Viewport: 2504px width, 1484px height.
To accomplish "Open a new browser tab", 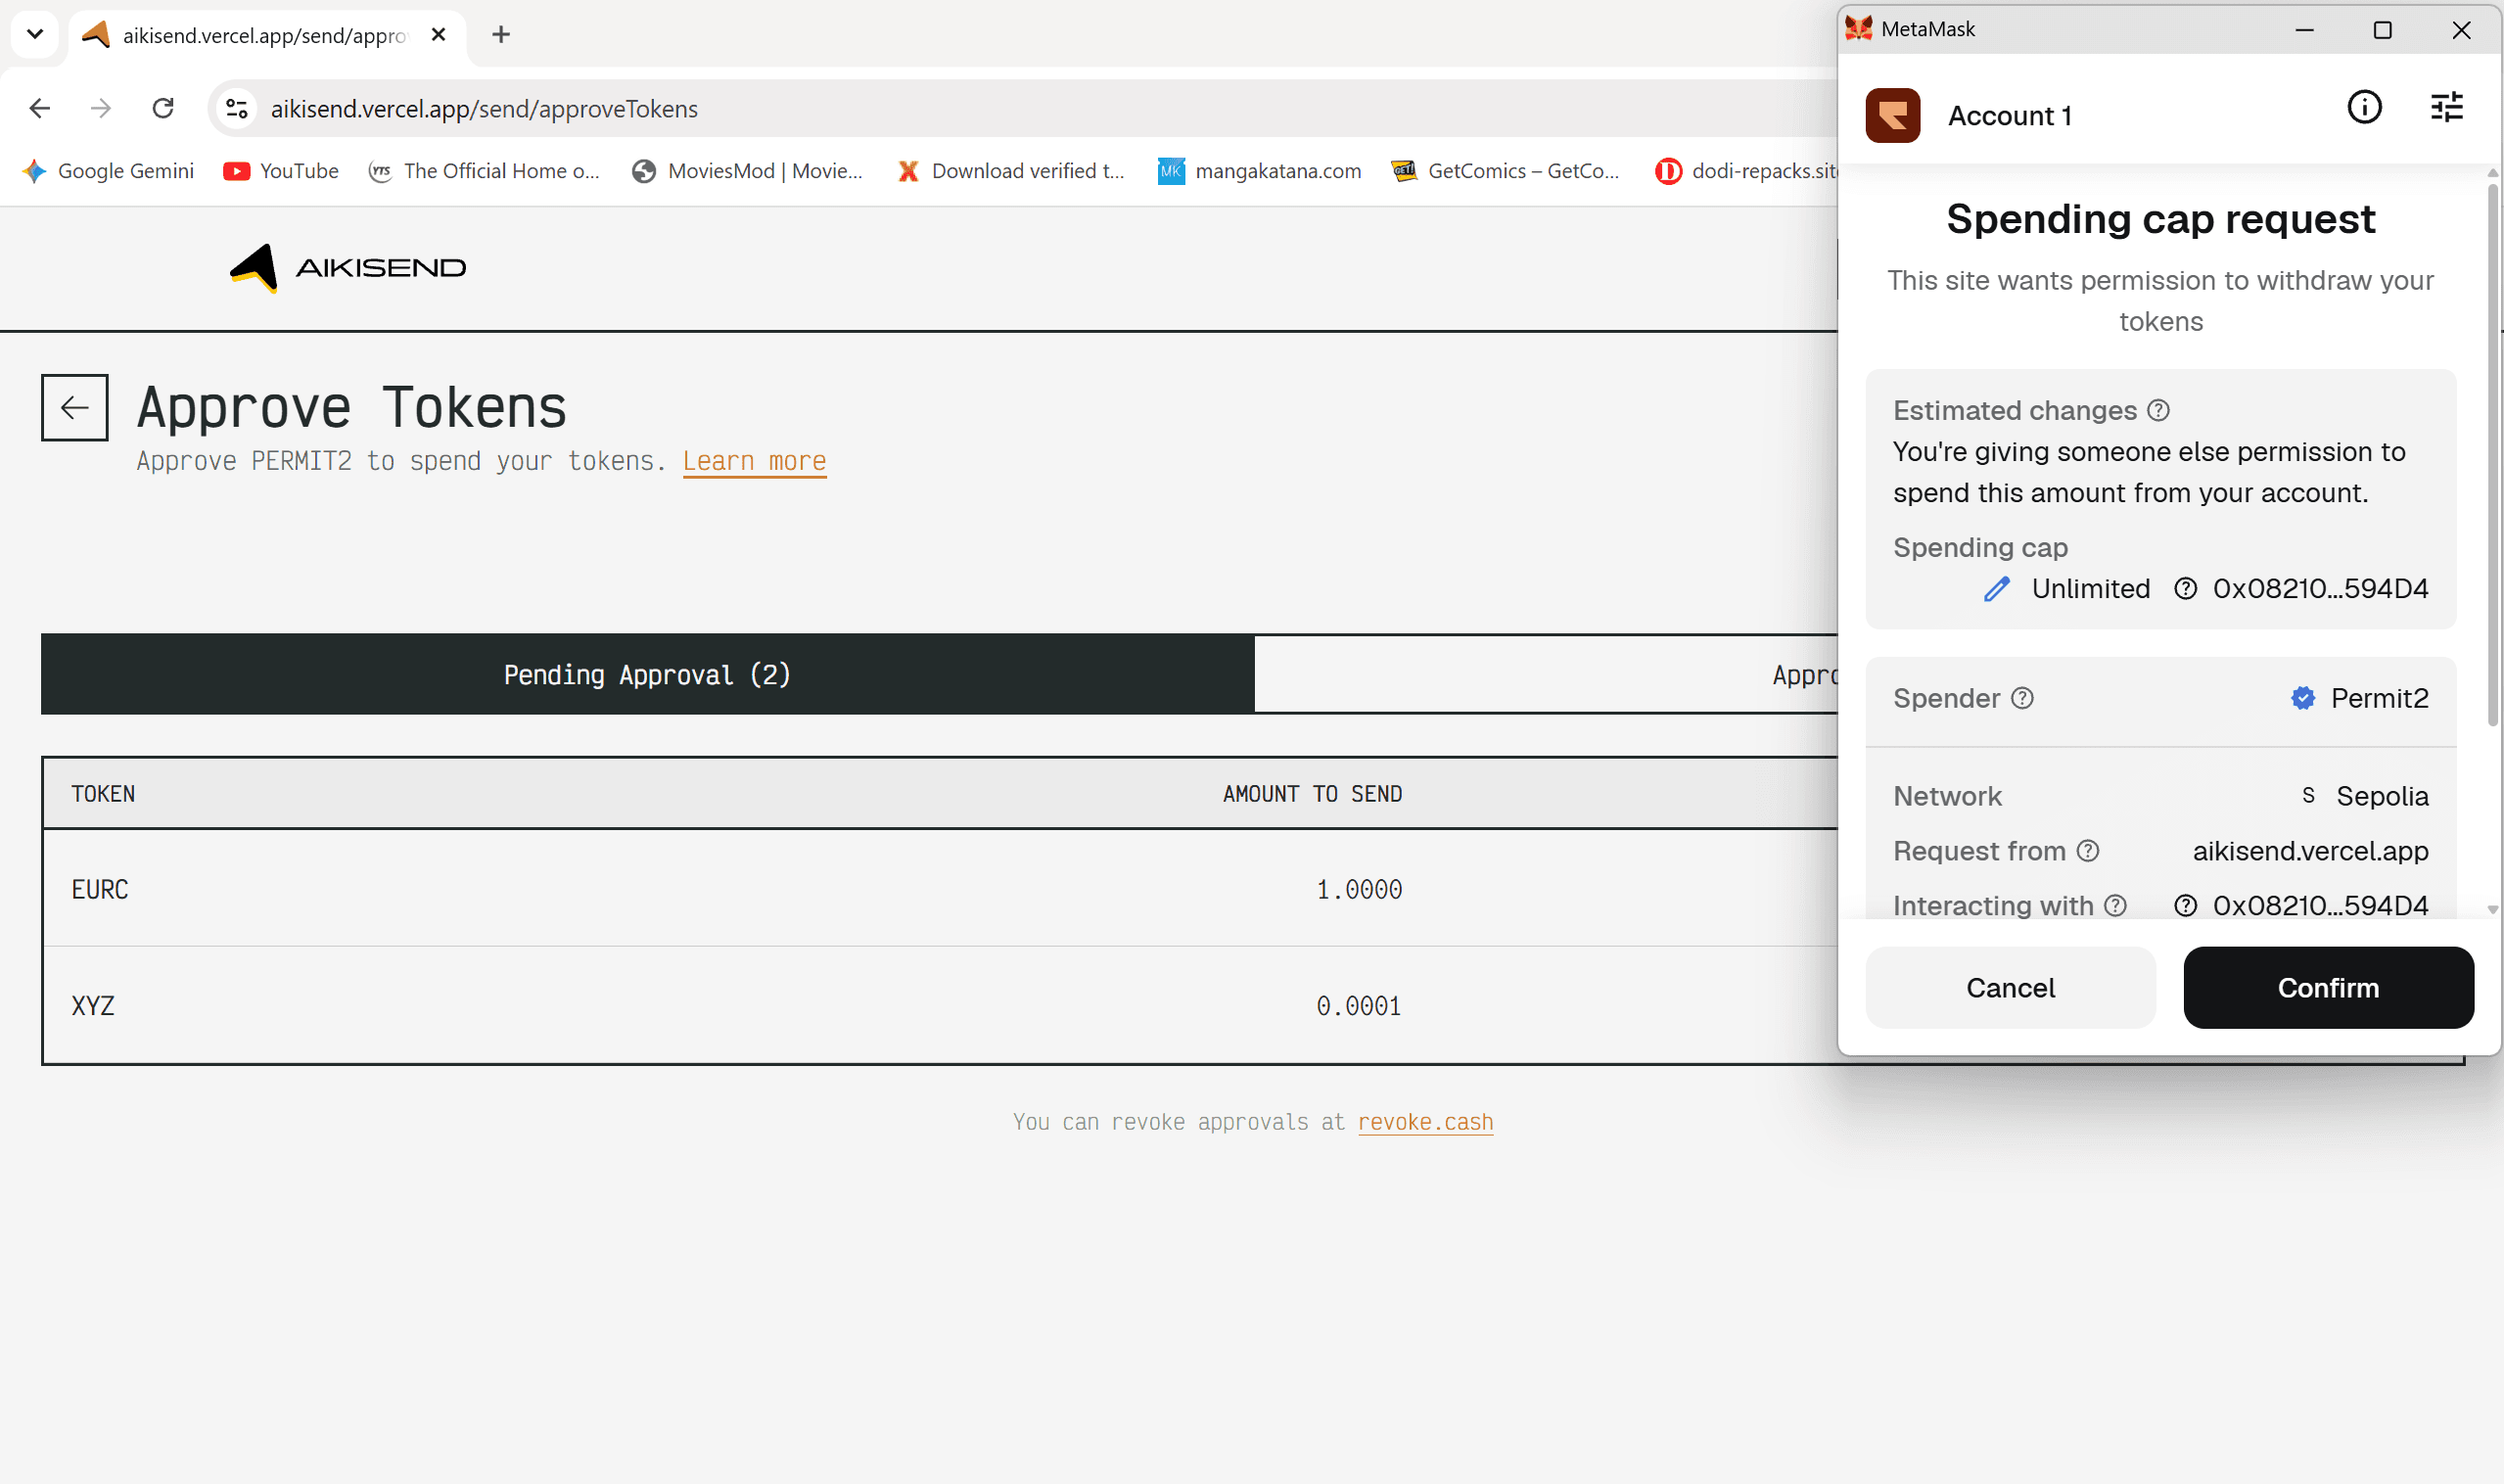I will pos(501,35).
